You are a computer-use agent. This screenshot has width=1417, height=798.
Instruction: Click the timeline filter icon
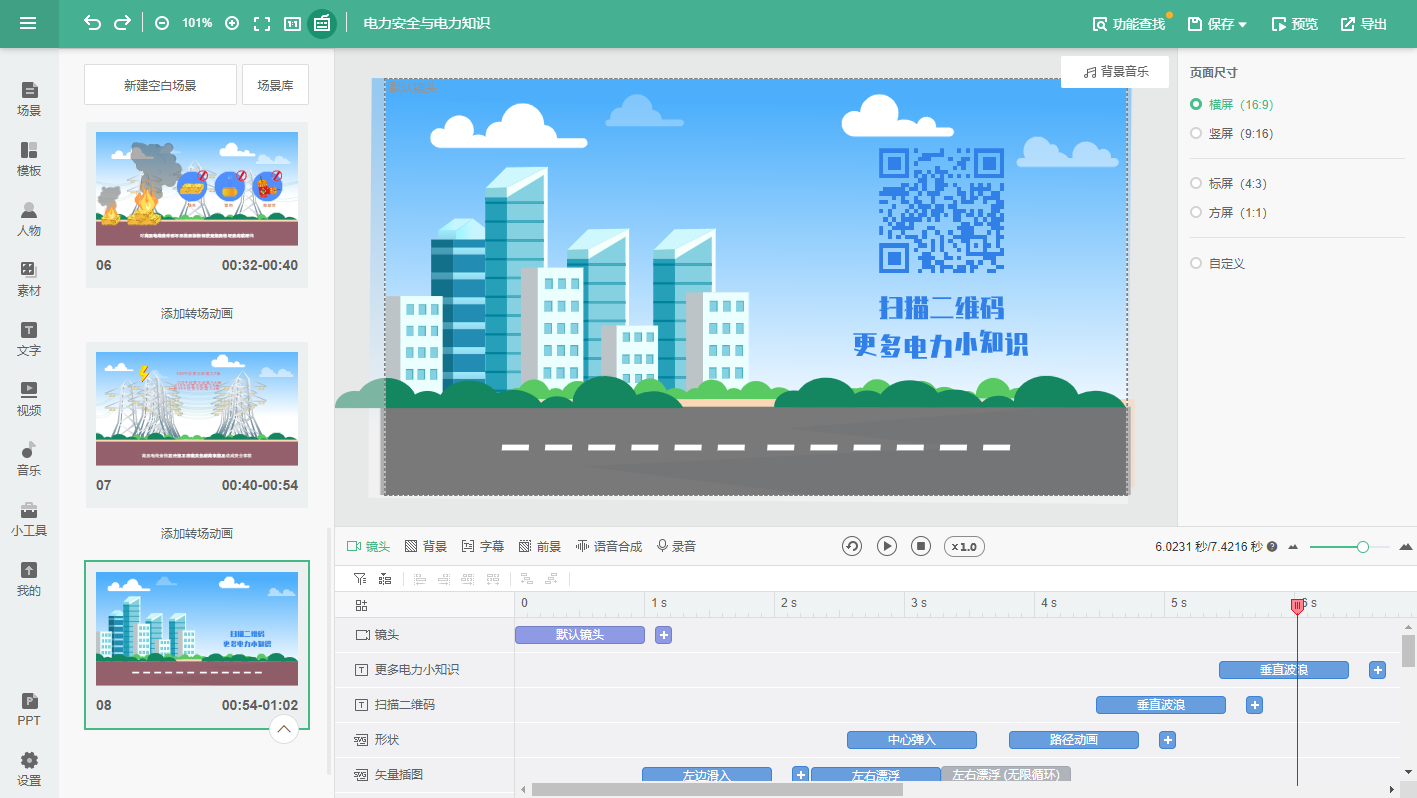tap(360, 579)
